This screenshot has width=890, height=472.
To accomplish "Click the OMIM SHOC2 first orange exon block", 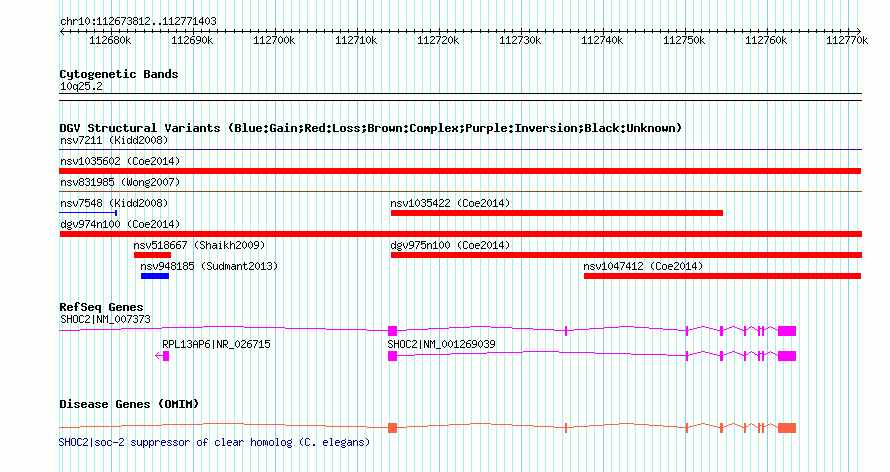I will 392,428.
